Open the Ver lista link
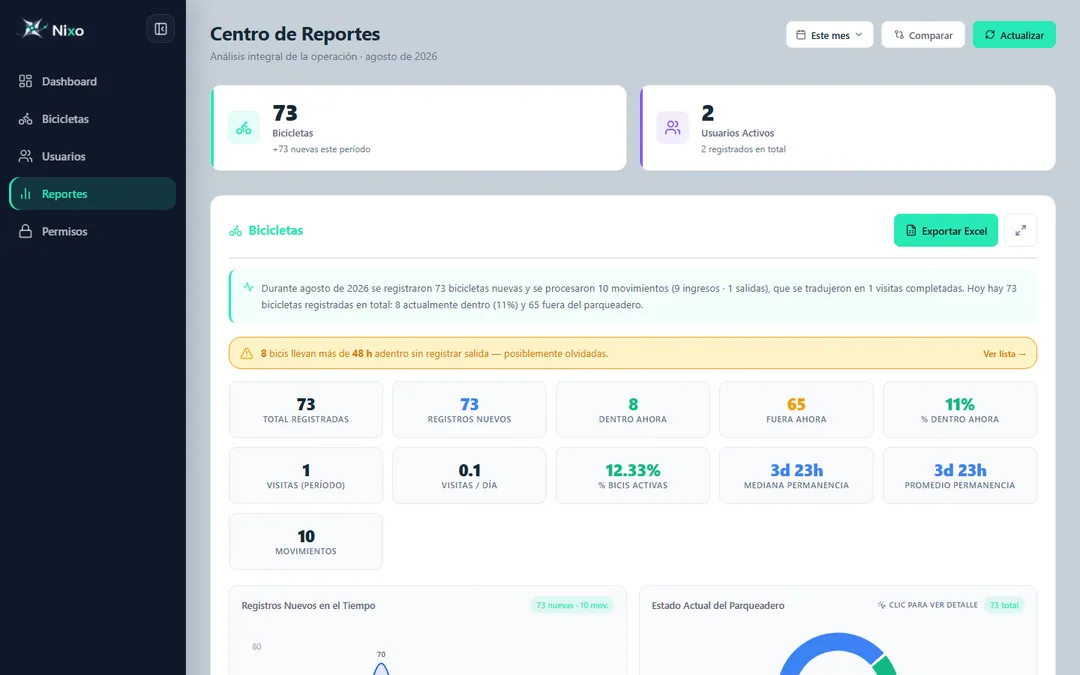Screen dimensions: 1080x675 pyautogui.click(x=1004, y=353)
